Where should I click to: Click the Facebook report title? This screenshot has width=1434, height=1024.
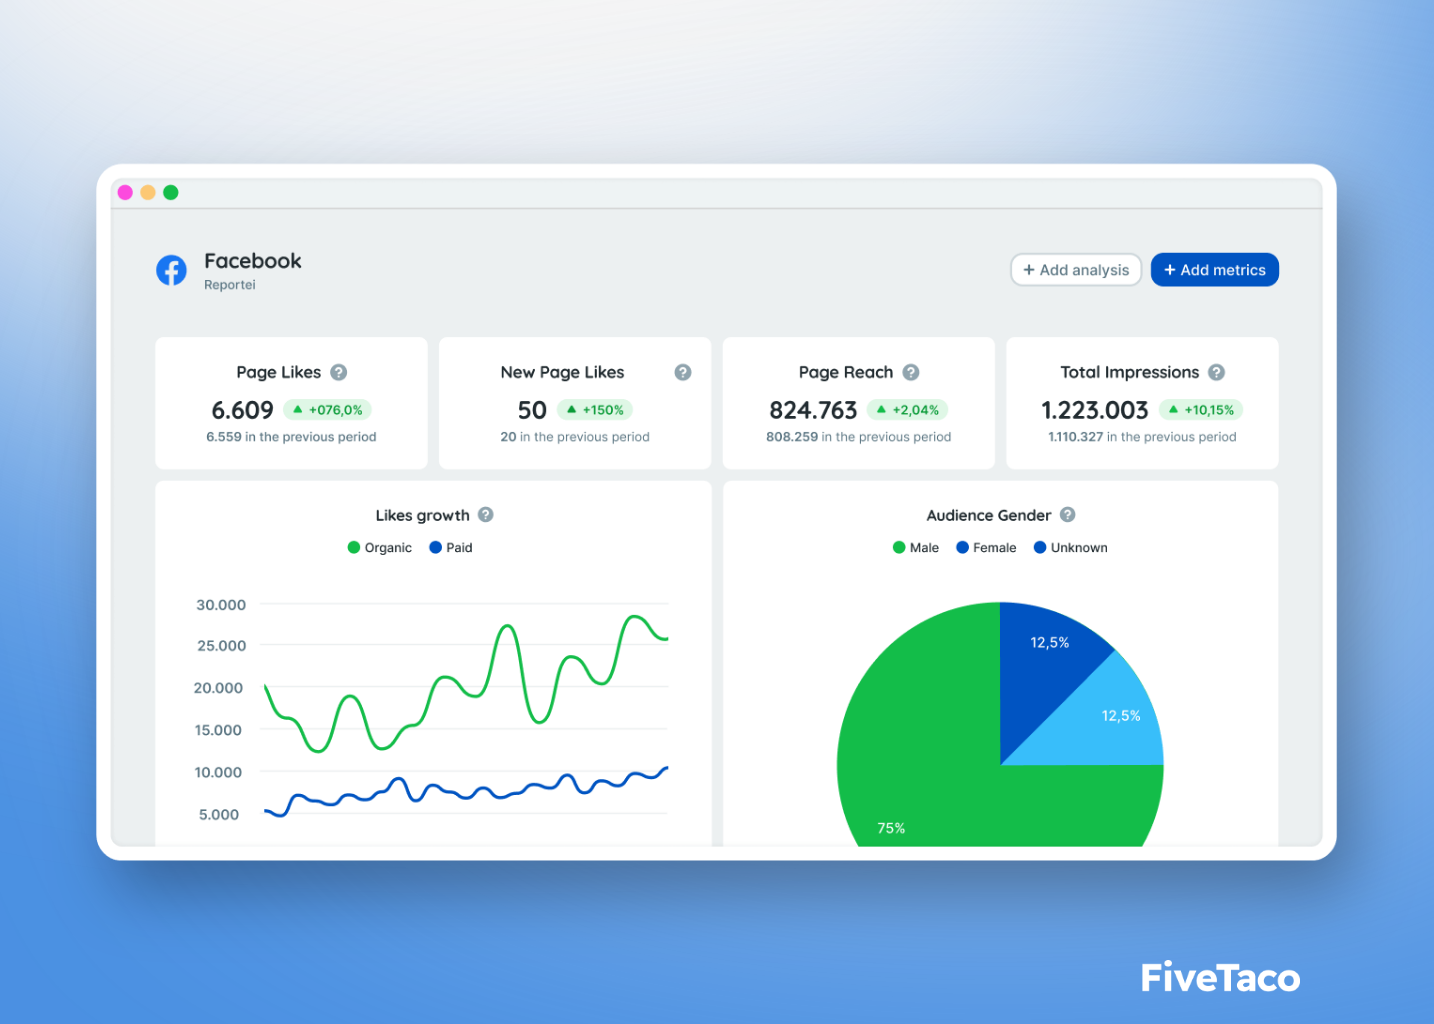(253, 261)
